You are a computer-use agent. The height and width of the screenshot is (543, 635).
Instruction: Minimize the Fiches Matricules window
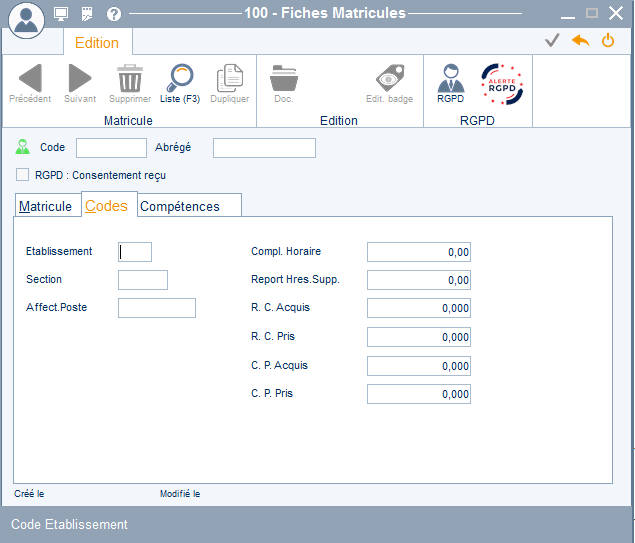[x=568, y=15]
